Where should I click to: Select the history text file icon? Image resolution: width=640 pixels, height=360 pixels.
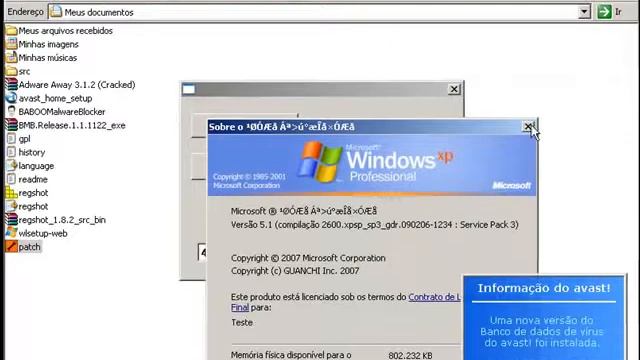[x=11, y=152]
